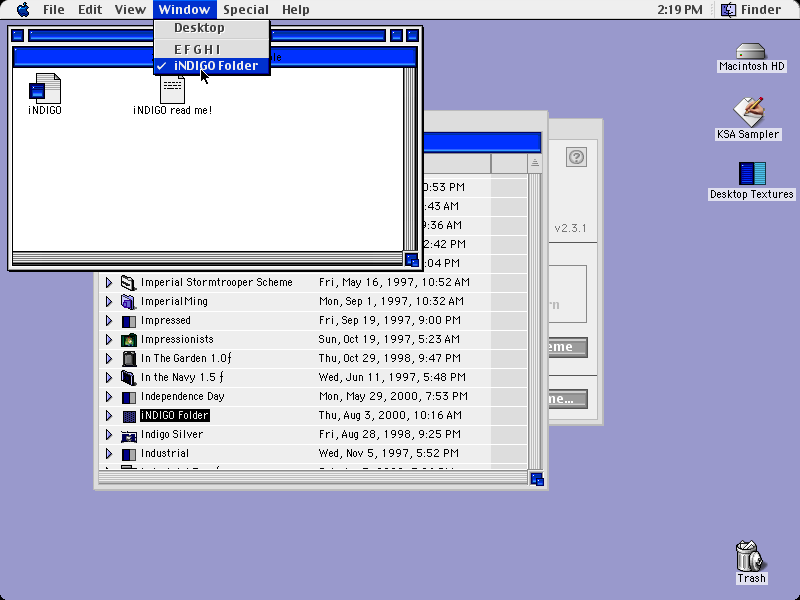Select the iNDIGO read me! document icon
800x600 pixels.
point(172,88)
